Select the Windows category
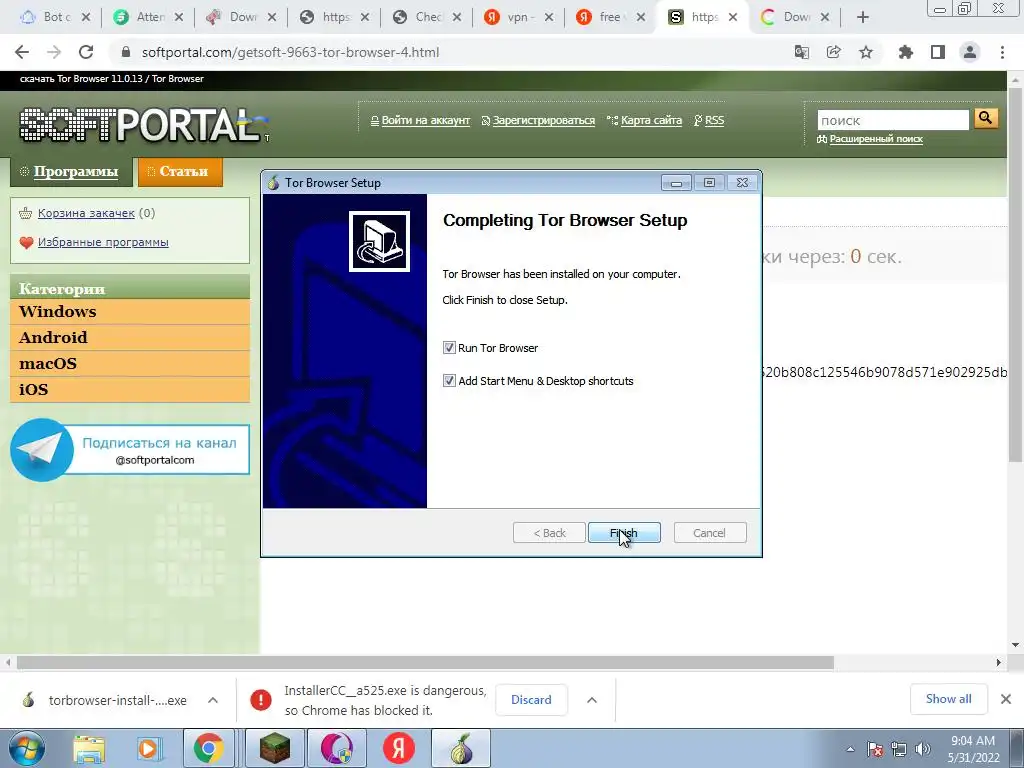The height and width of the screenshot is (768, 1024). [130, 312]
